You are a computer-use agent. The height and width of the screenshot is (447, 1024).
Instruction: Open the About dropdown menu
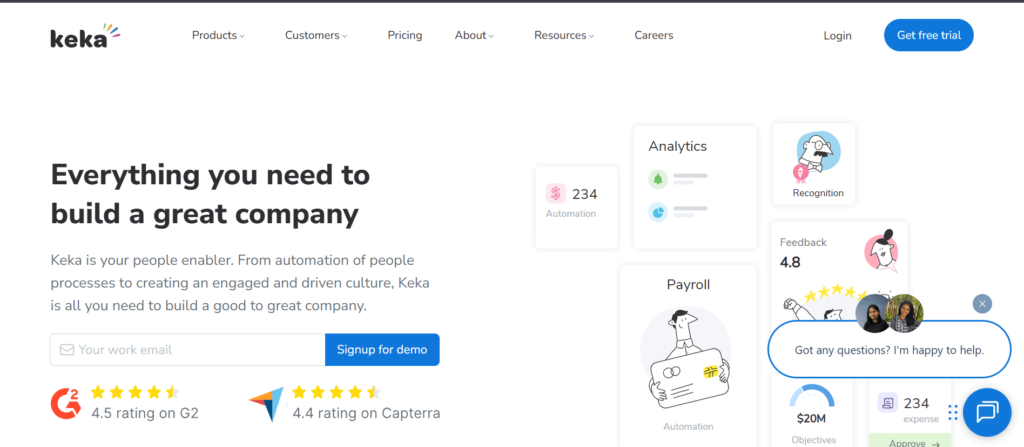coord(474,36)
